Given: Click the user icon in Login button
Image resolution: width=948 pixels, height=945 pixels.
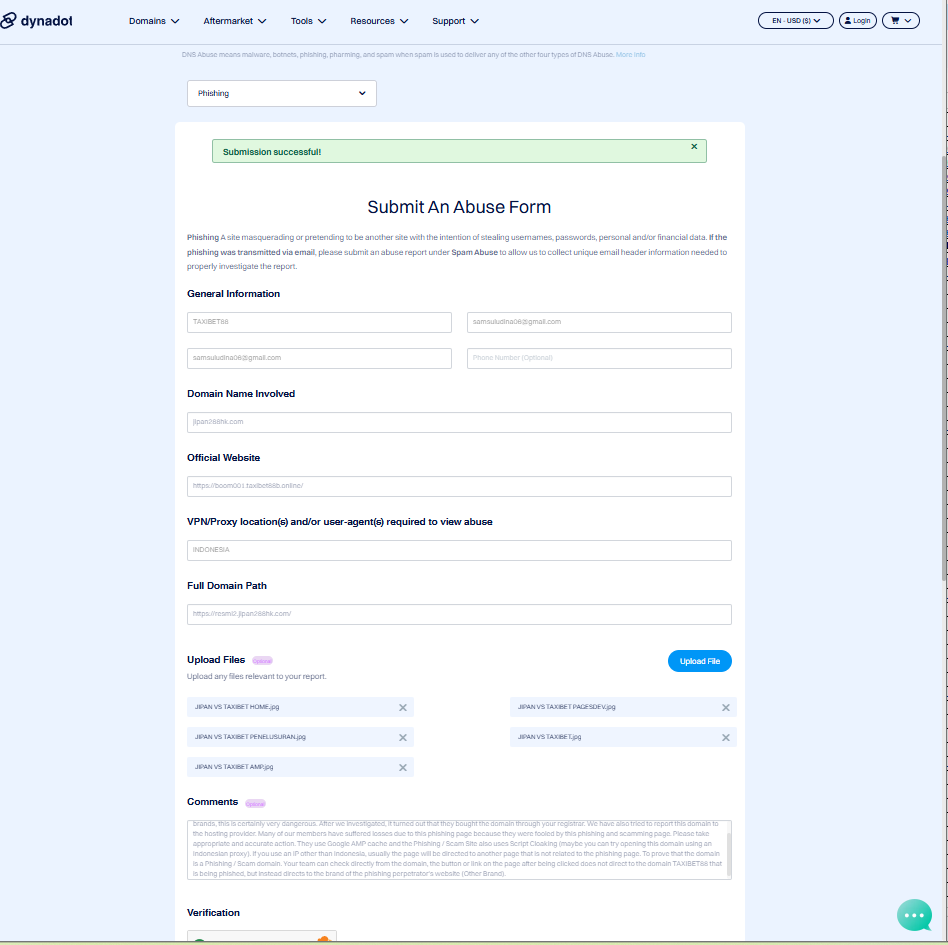Looking at the screenshot, I should [x=848, y=21].
